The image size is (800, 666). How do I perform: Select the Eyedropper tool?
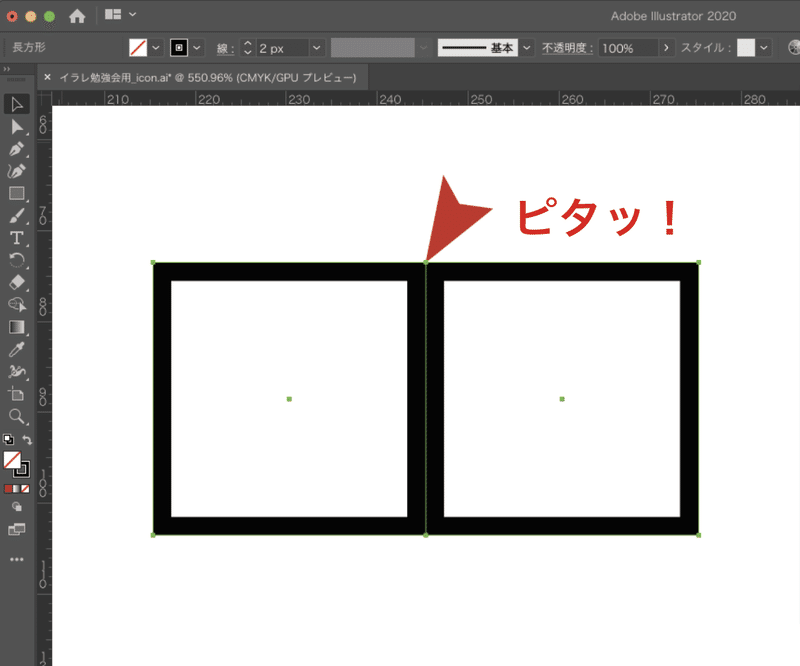[x=17, y=350]
